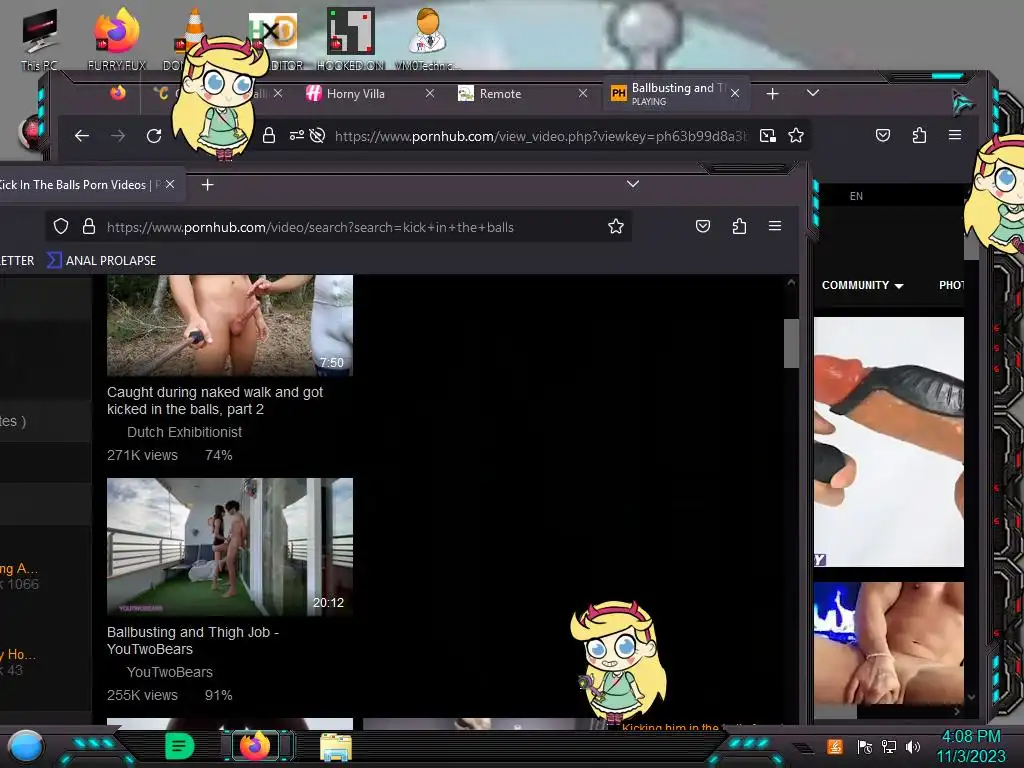Click the scroll-down arrow of rear window scrollbar

(971, 697)
